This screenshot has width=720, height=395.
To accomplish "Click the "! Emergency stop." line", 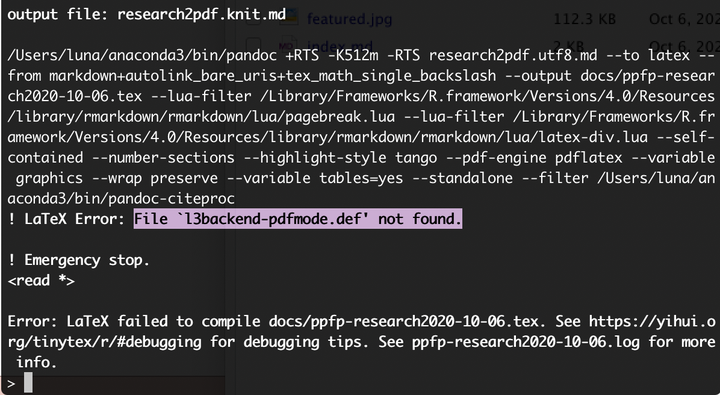I will [x=79, y=260].
